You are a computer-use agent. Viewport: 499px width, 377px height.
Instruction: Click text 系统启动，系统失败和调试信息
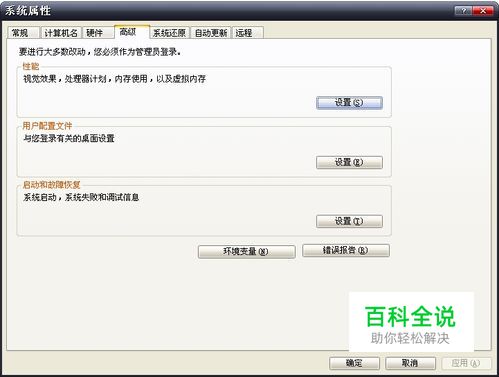click(x=81, y=197)
